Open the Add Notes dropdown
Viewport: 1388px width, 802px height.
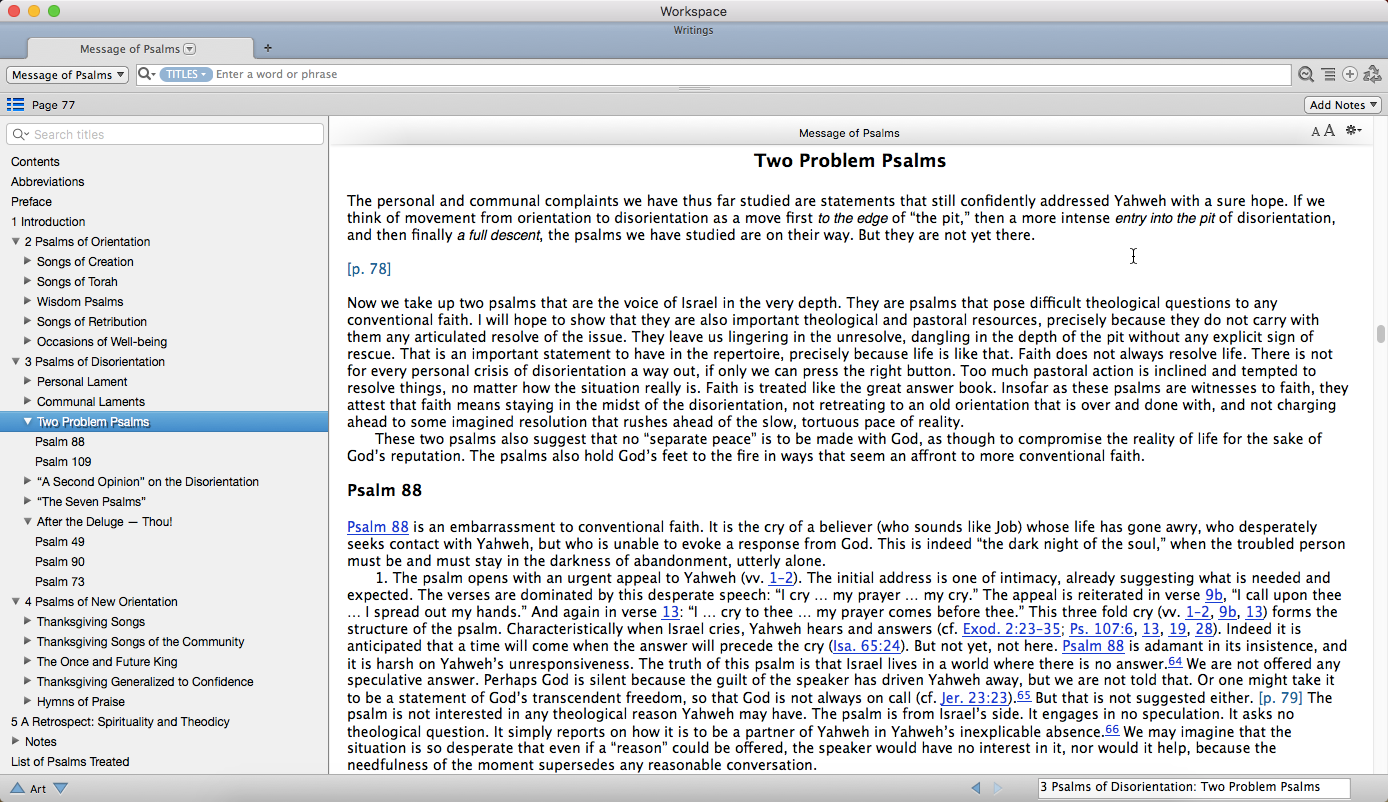coord(1343,105)
